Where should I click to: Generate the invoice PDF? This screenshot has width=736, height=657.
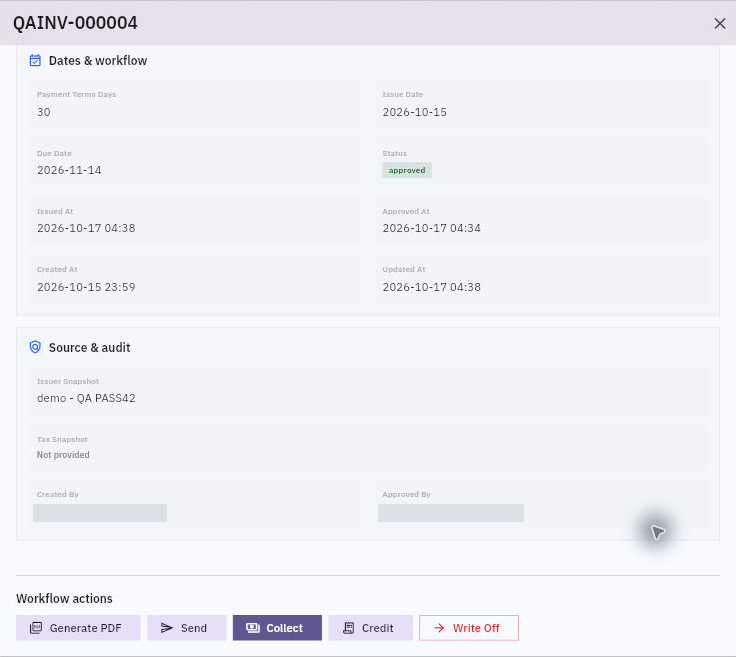(x=78, y=628)
